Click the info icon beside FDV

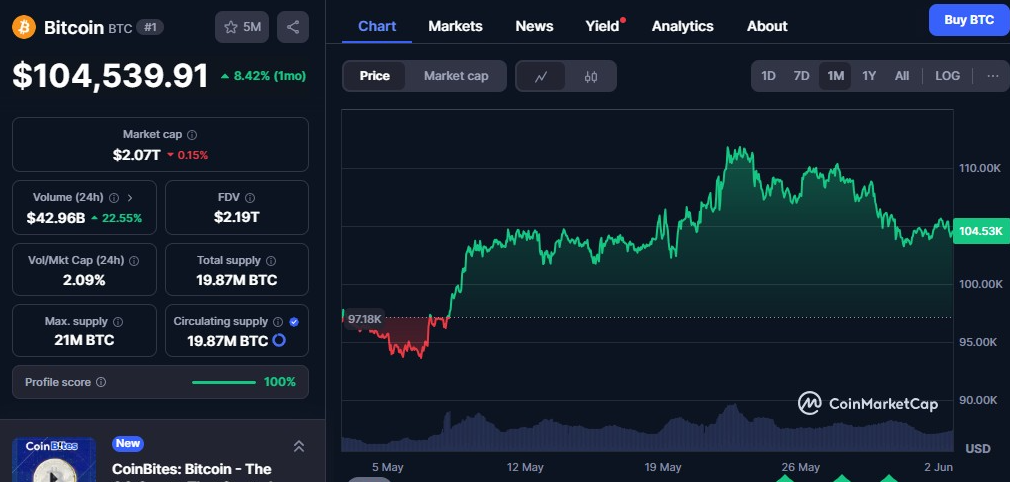[250, 198]
